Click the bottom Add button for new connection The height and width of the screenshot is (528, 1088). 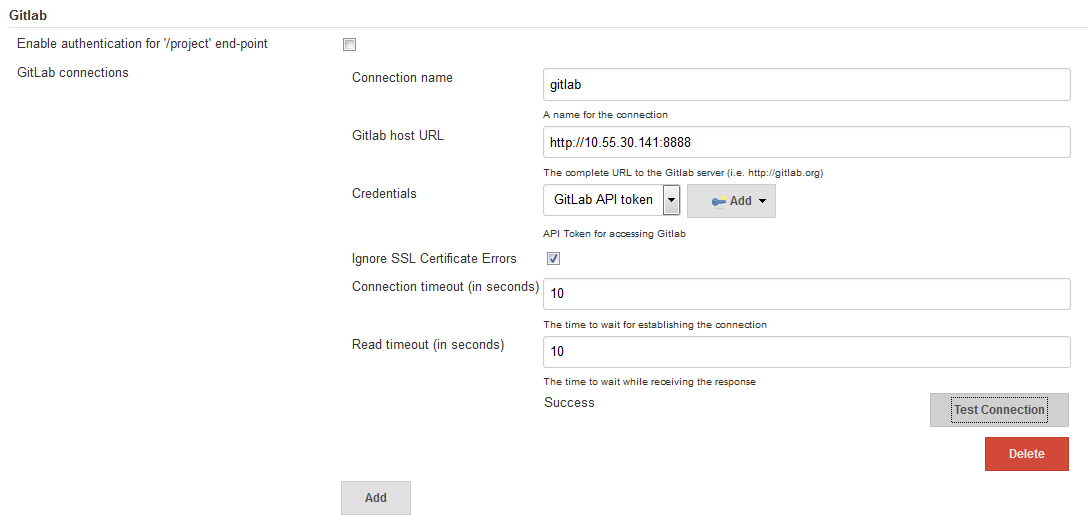tap(375, 498)
